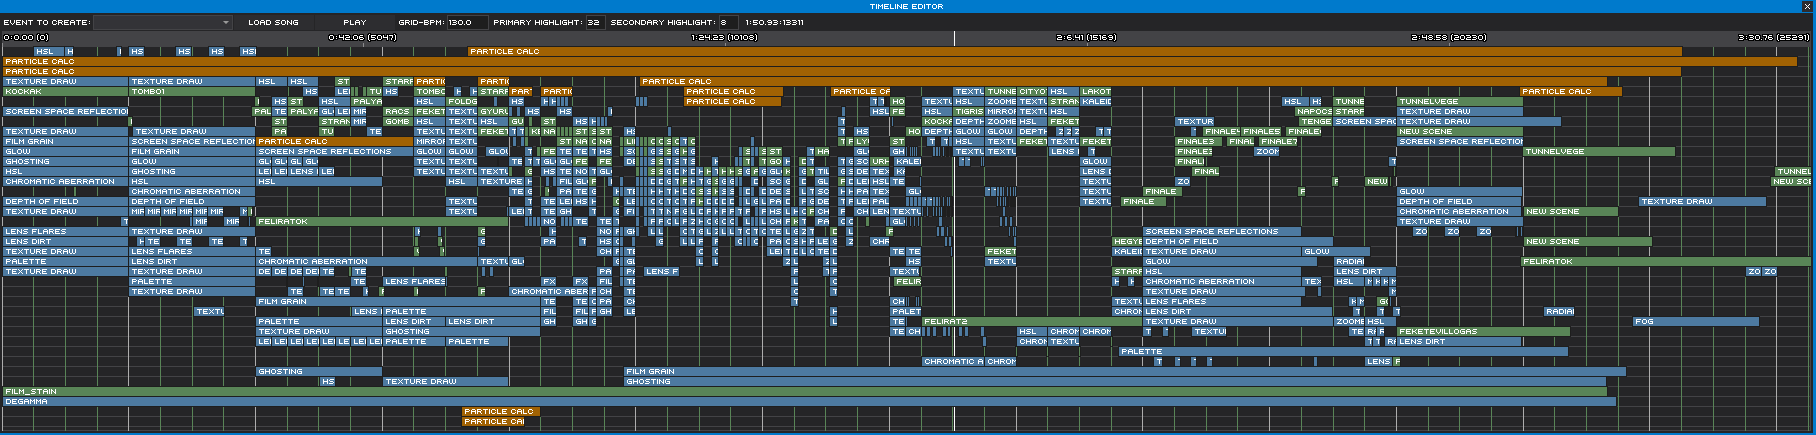Viewport: 1816px width, 435px height.
Task: Click the 0:42.06 (5047) ruler marker
Action: point(362,37)
